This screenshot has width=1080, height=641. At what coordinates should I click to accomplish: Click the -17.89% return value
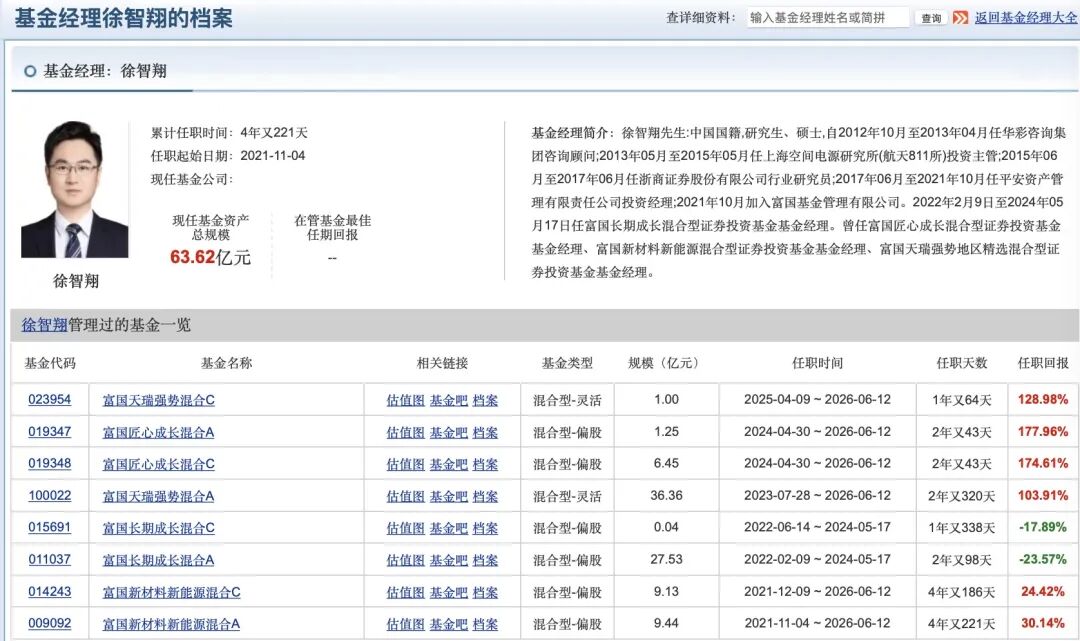[1043, 527]
